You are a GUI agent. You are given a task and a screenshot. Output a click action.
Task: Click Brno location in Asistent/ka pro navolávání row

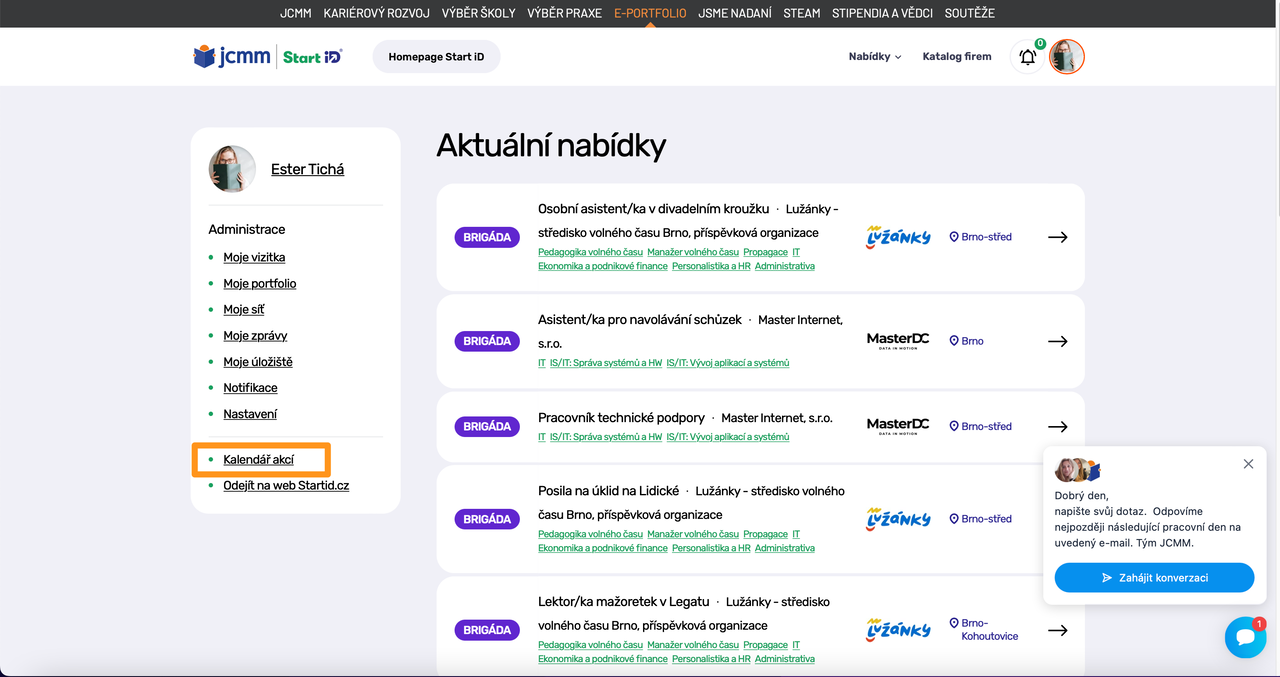tap(966, 341)
